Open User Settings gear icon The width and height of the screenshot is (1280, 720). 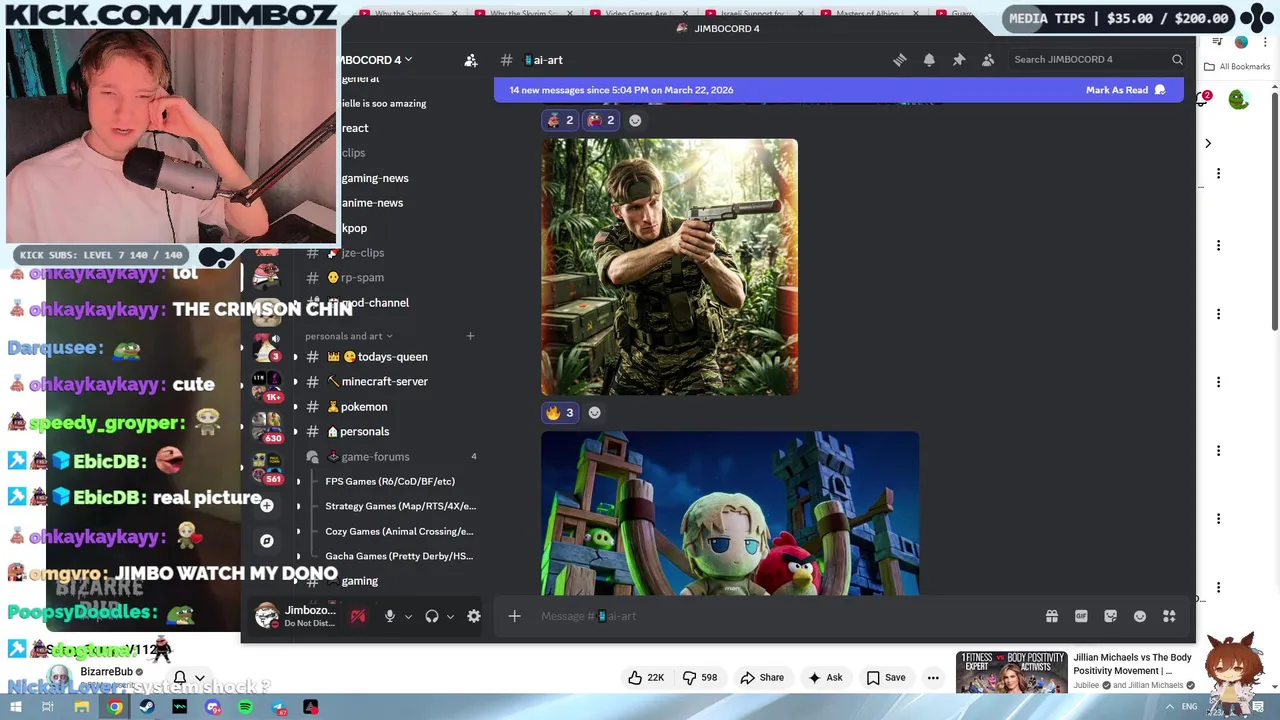(x=474, y=616)
